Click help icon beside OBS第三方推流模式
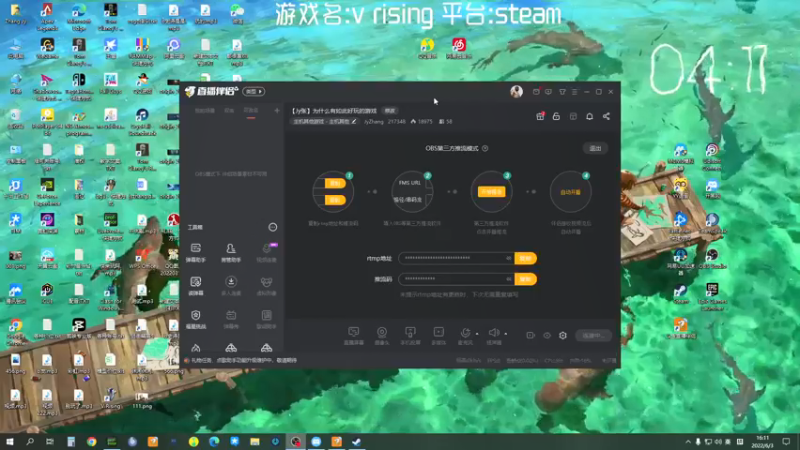800x450 pixels. (485, 148)
